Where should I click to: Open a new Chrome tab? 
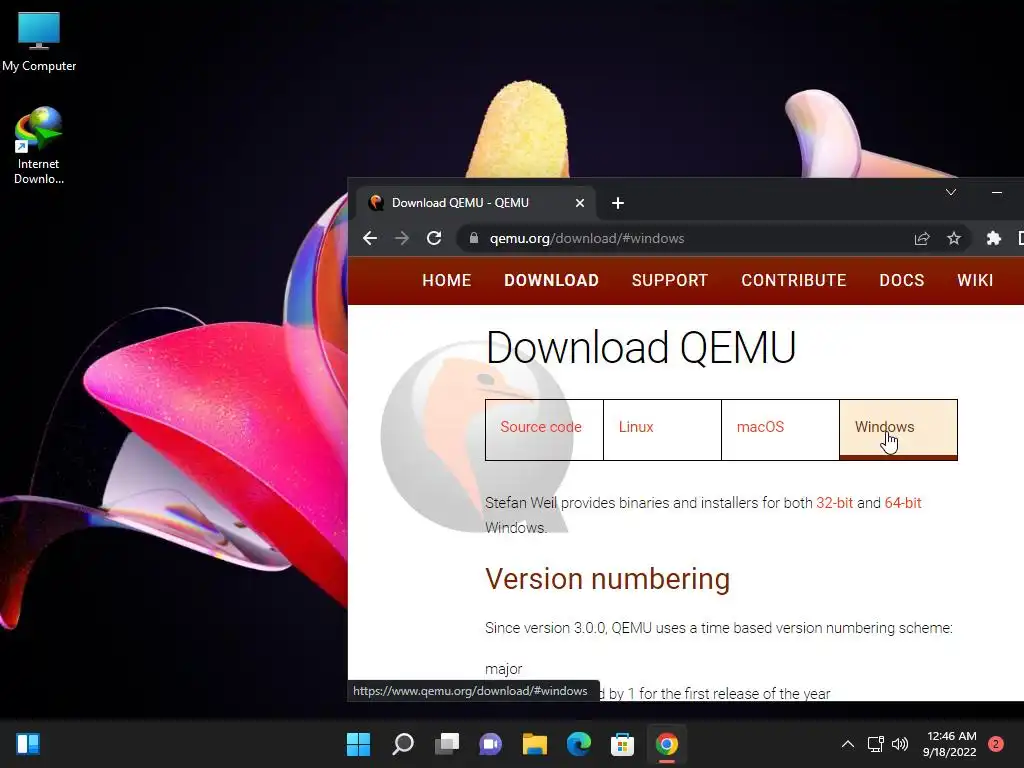tap(618, 203)
